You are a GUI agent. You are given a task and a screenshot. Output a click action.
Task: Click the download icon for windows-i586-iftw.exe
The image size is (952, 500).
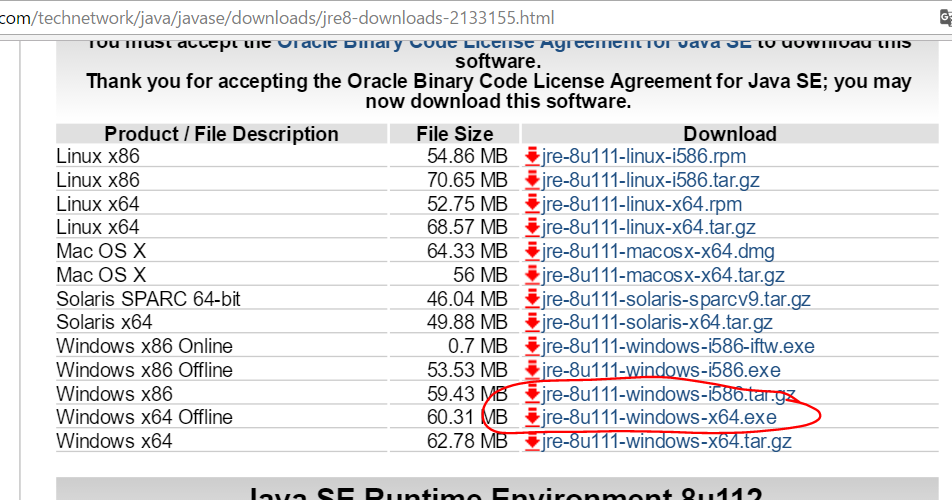pyautogui.click(x=532, y=346)
